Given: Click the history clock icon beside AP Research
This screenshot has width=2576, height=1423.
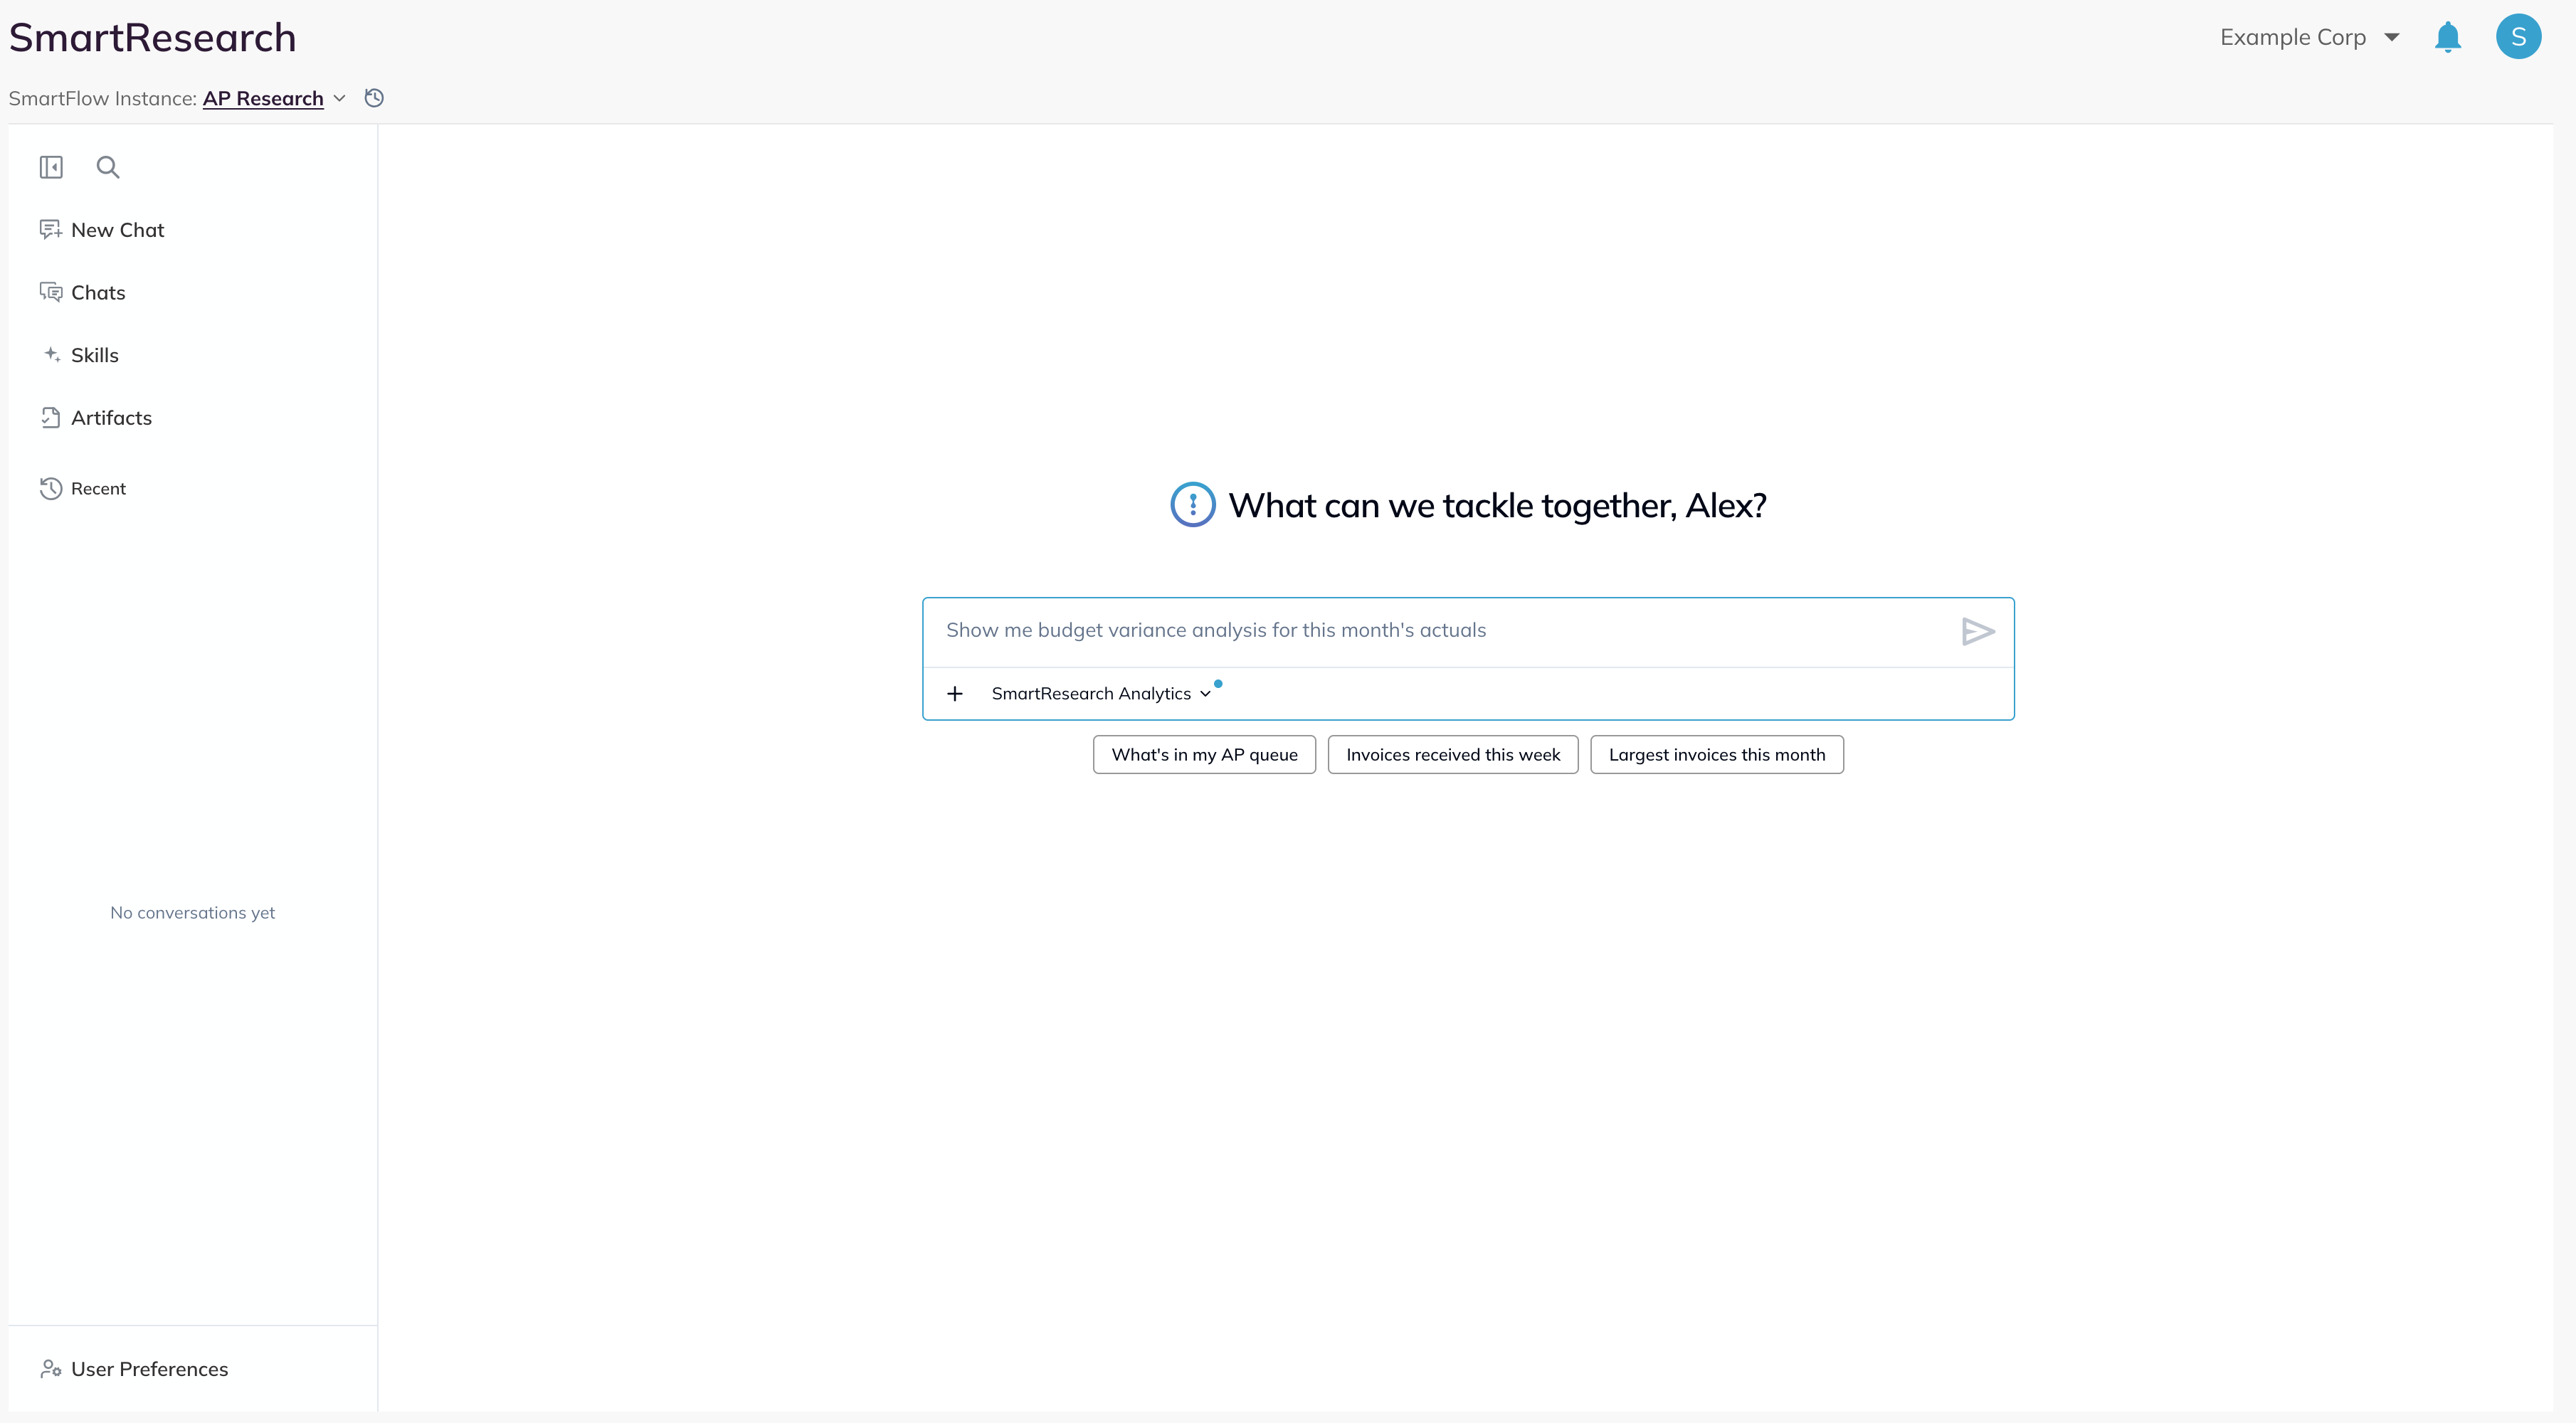Looking at the screenshot, I should coord(374,98).
